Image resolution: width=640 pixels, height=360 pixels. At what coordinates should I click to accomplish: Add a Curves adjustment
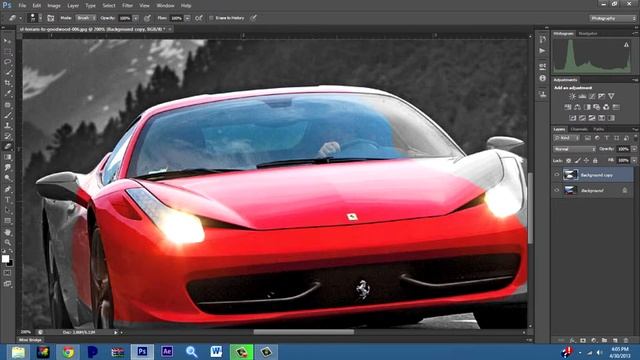tap(592, 96)
